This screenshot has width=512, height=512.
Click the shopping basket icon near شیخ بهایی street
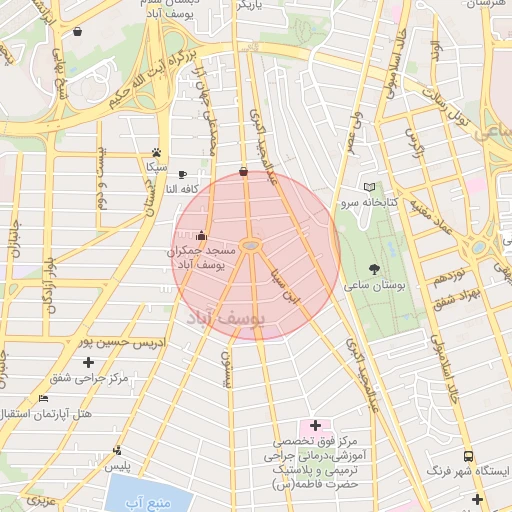click(77, 32)
